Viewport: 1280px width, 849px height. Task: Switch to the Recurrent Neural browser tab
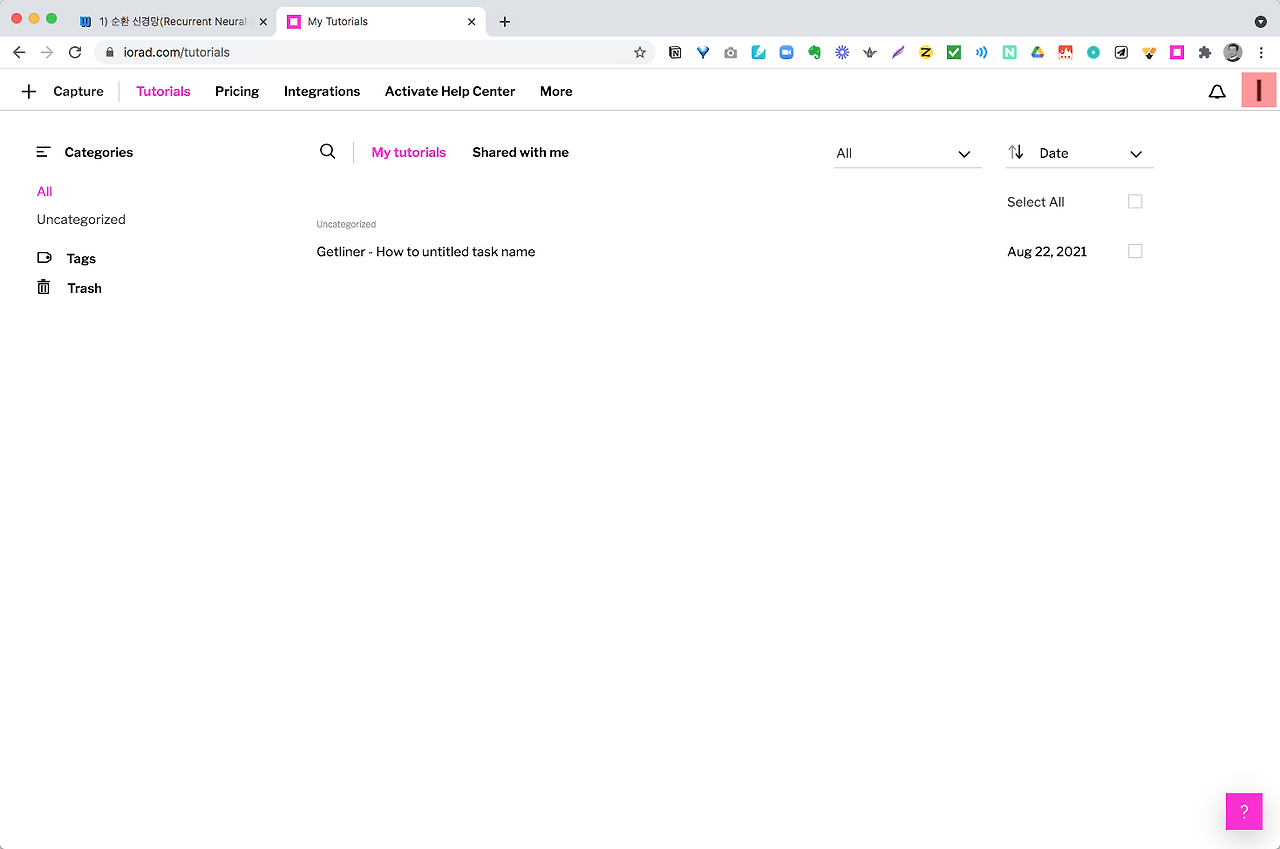pyautogui.click(x=172, y=21)
